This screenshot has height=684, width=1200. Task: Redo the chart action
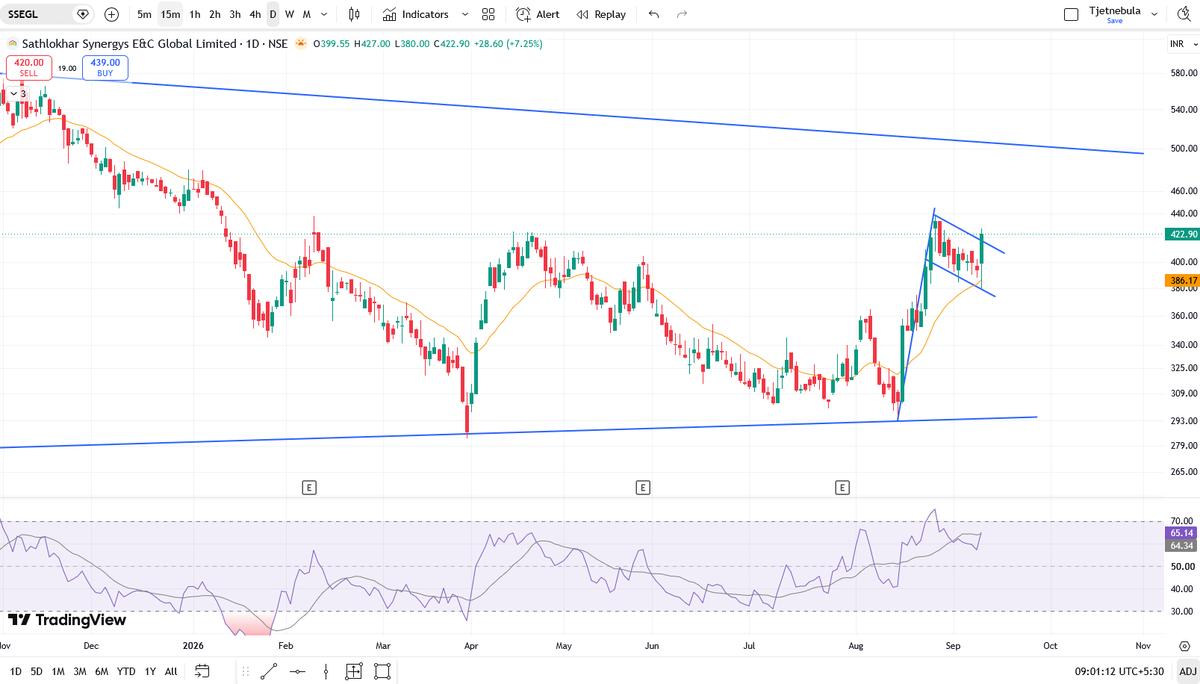(x=682, y=14)
